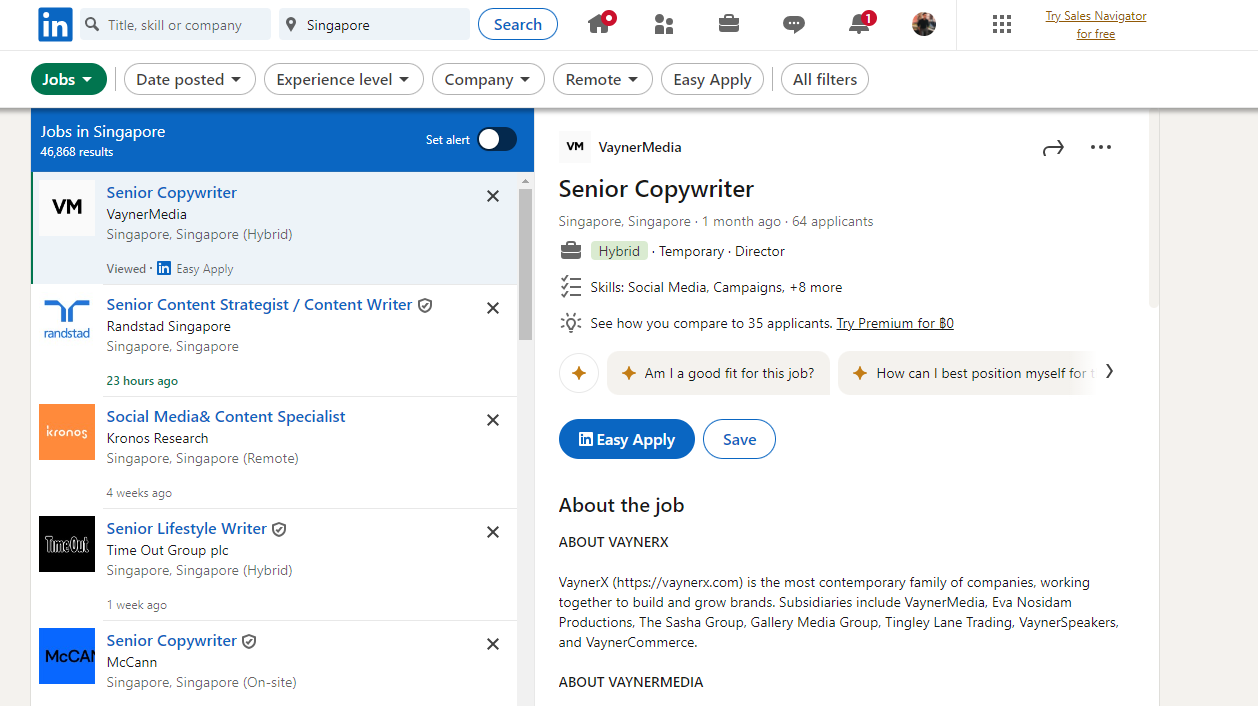The image size is (1258, 706).
Task: Click the McCann blue company logo
Action: click(67, 656)
